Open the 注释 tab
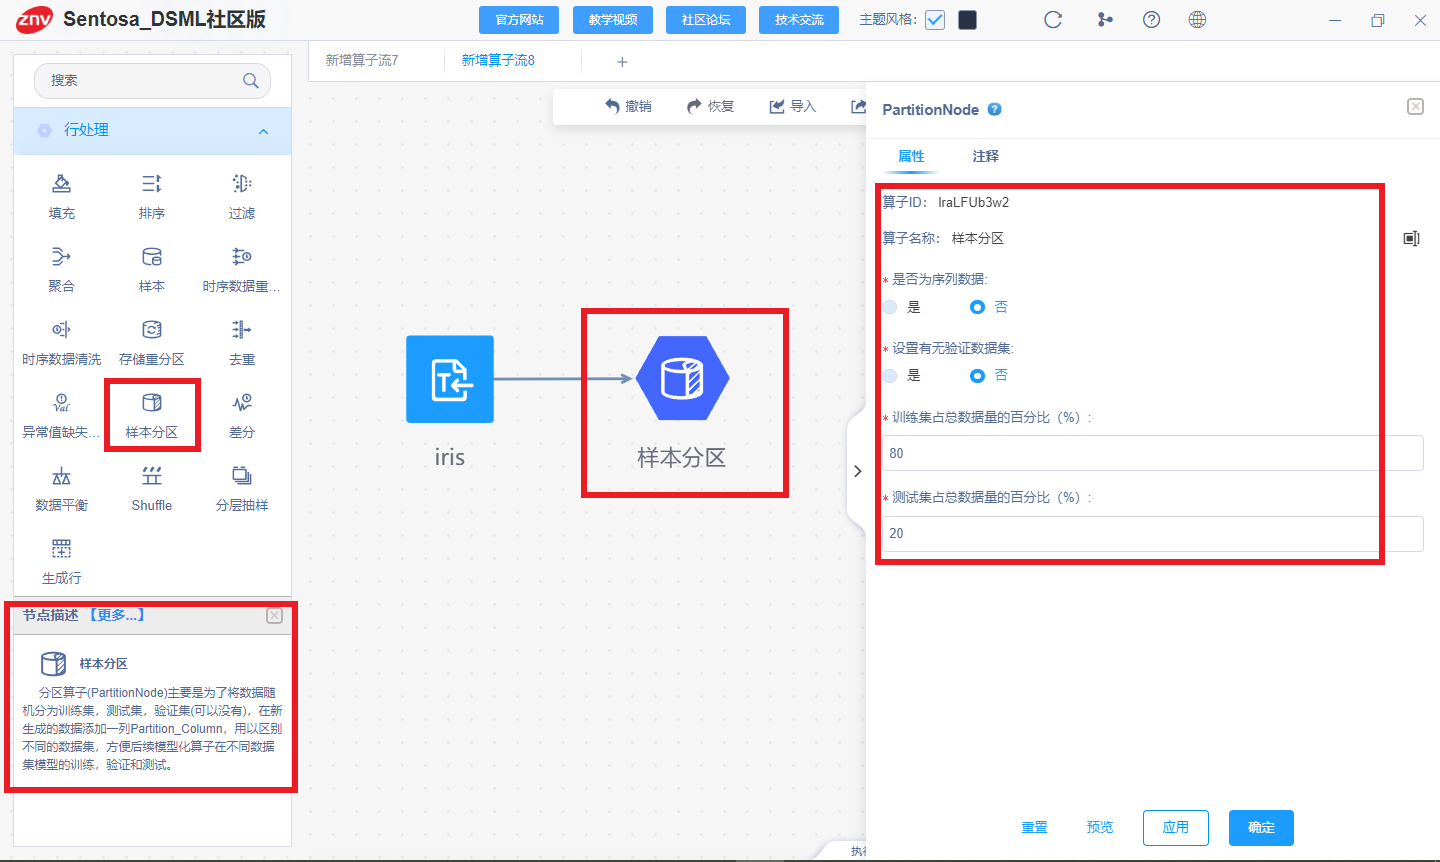The image size is (1440, 862). click(x=986, y=156)
